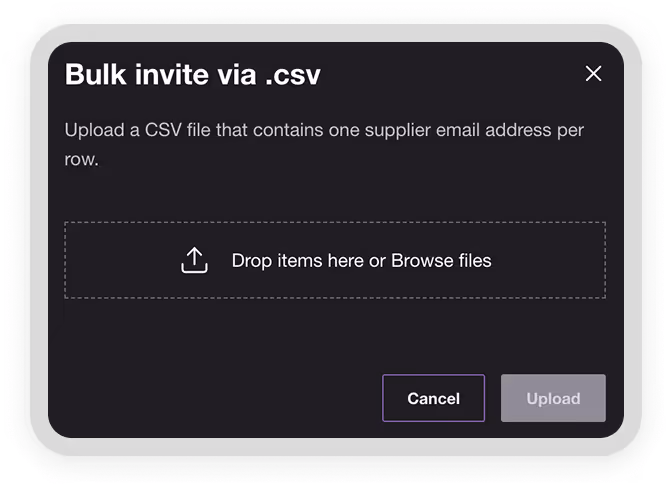Image resolution: width=672 pixels, height=492 pixels.
Task: Click the word 'row.' in the description
Action: (81, 159)
